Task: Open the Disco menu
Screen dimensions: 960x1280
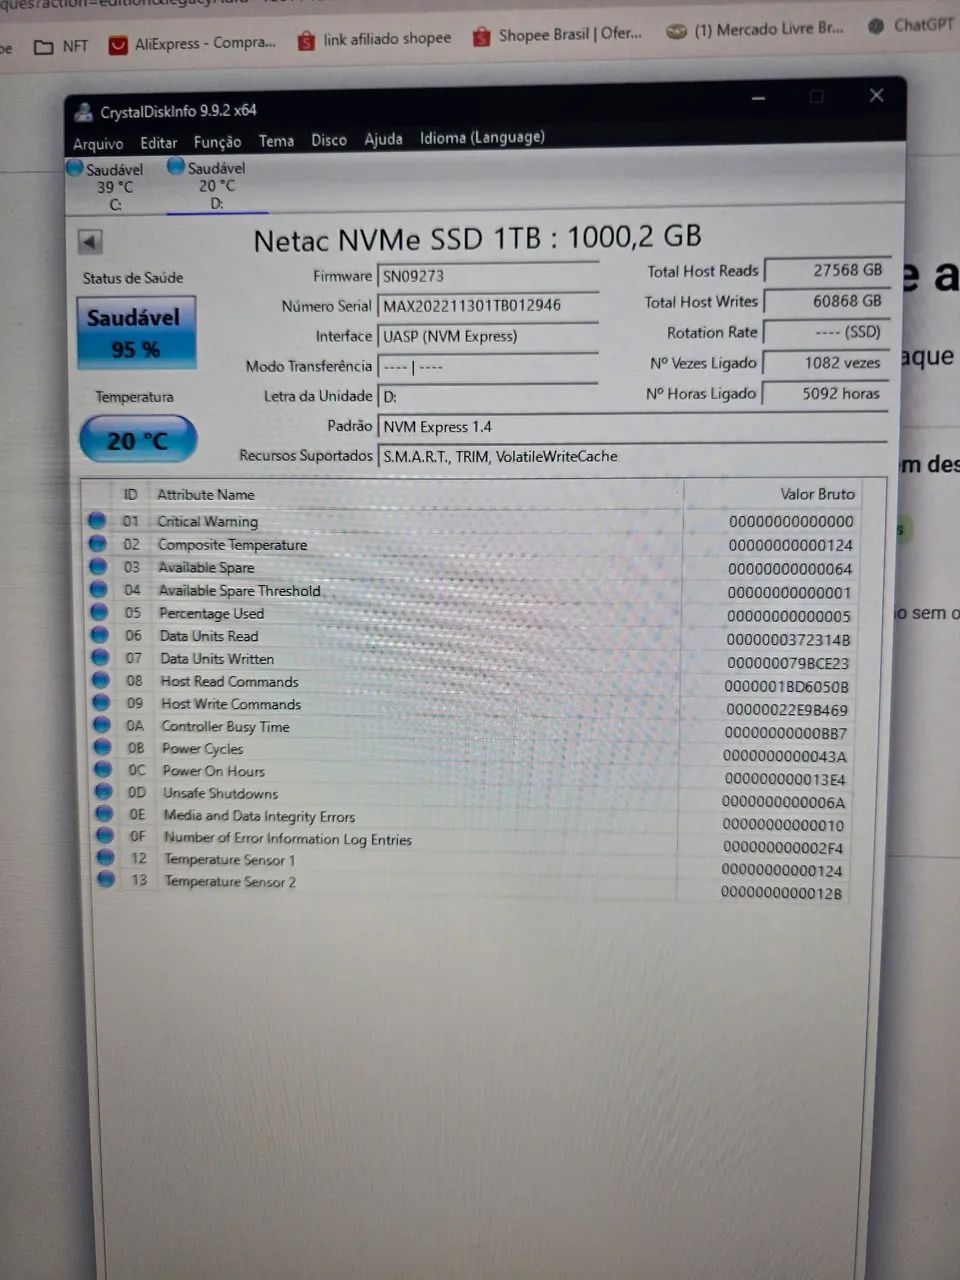Action: (328, 140)
